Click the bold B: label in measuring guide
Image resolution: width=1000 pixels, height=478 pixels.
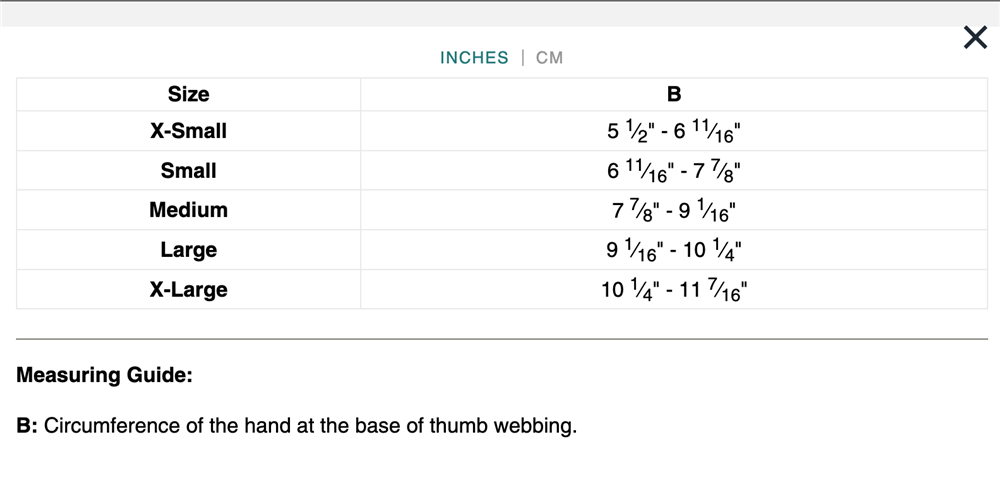[28, 426]
